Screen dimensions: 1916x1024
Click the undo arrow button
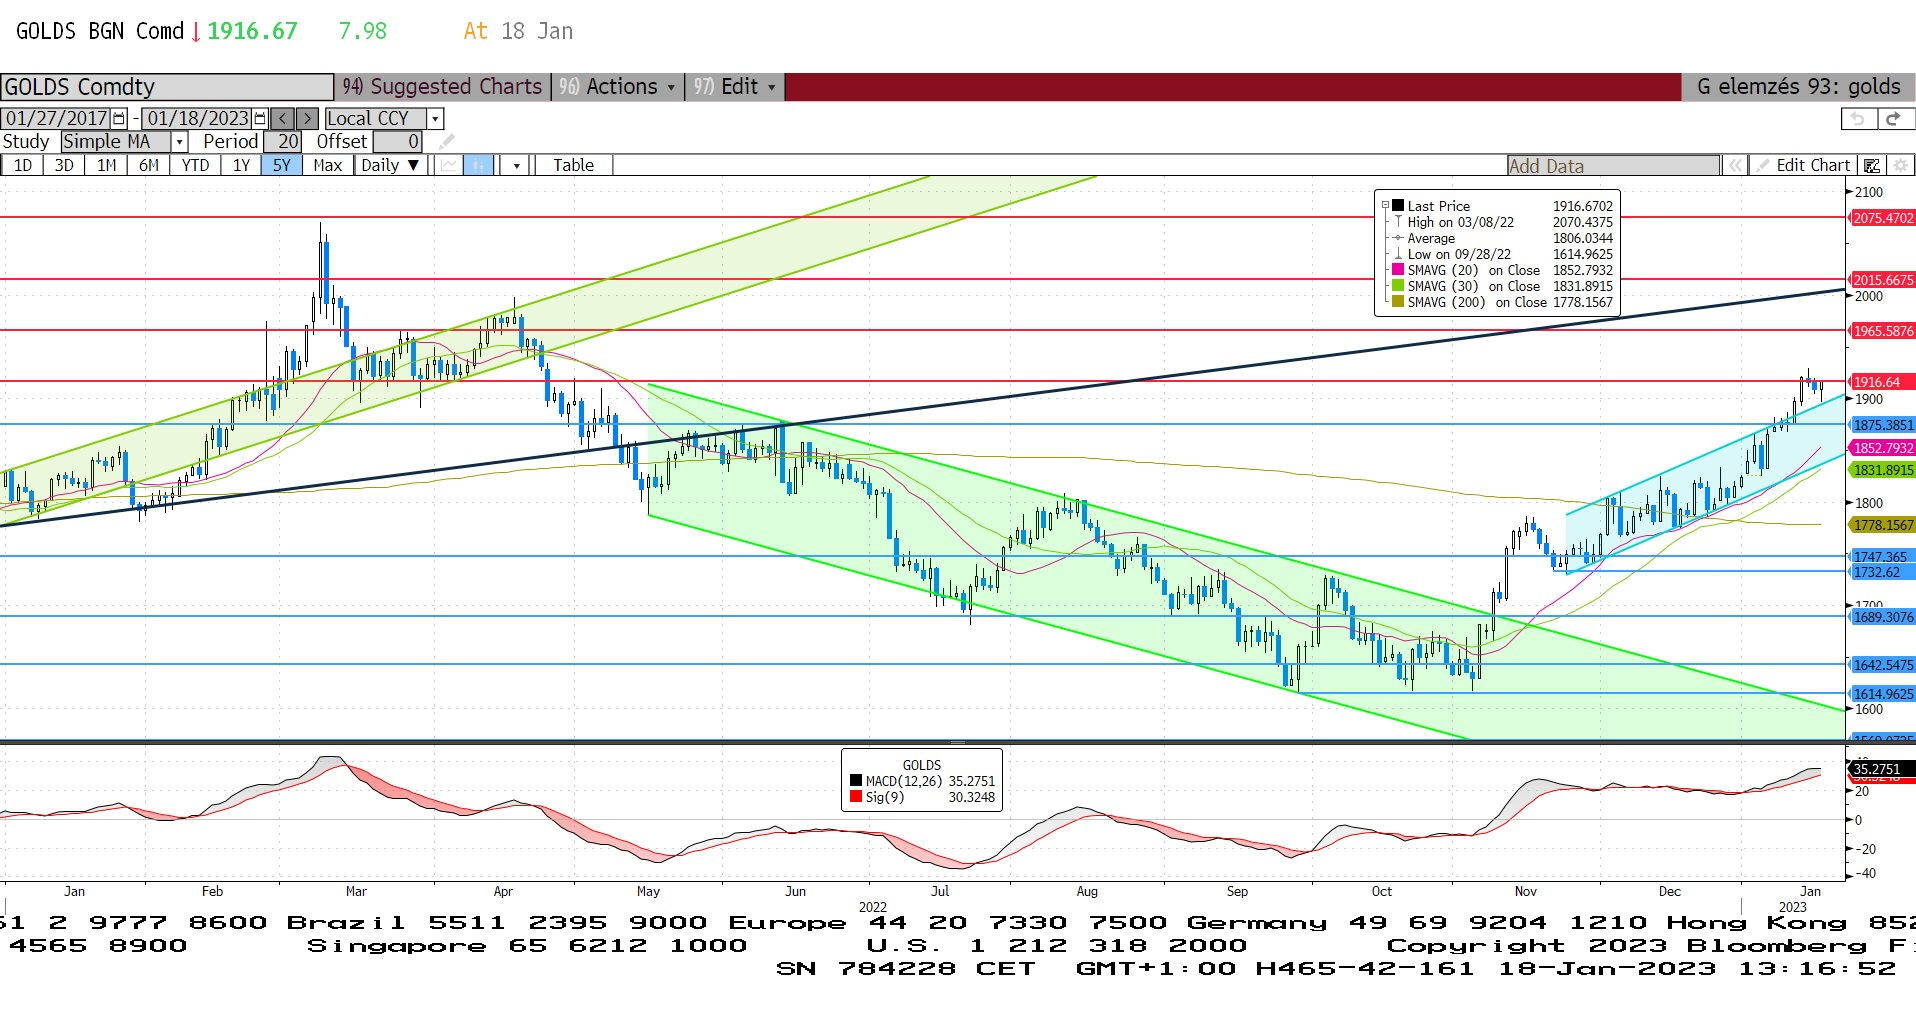pos(1858,118)
